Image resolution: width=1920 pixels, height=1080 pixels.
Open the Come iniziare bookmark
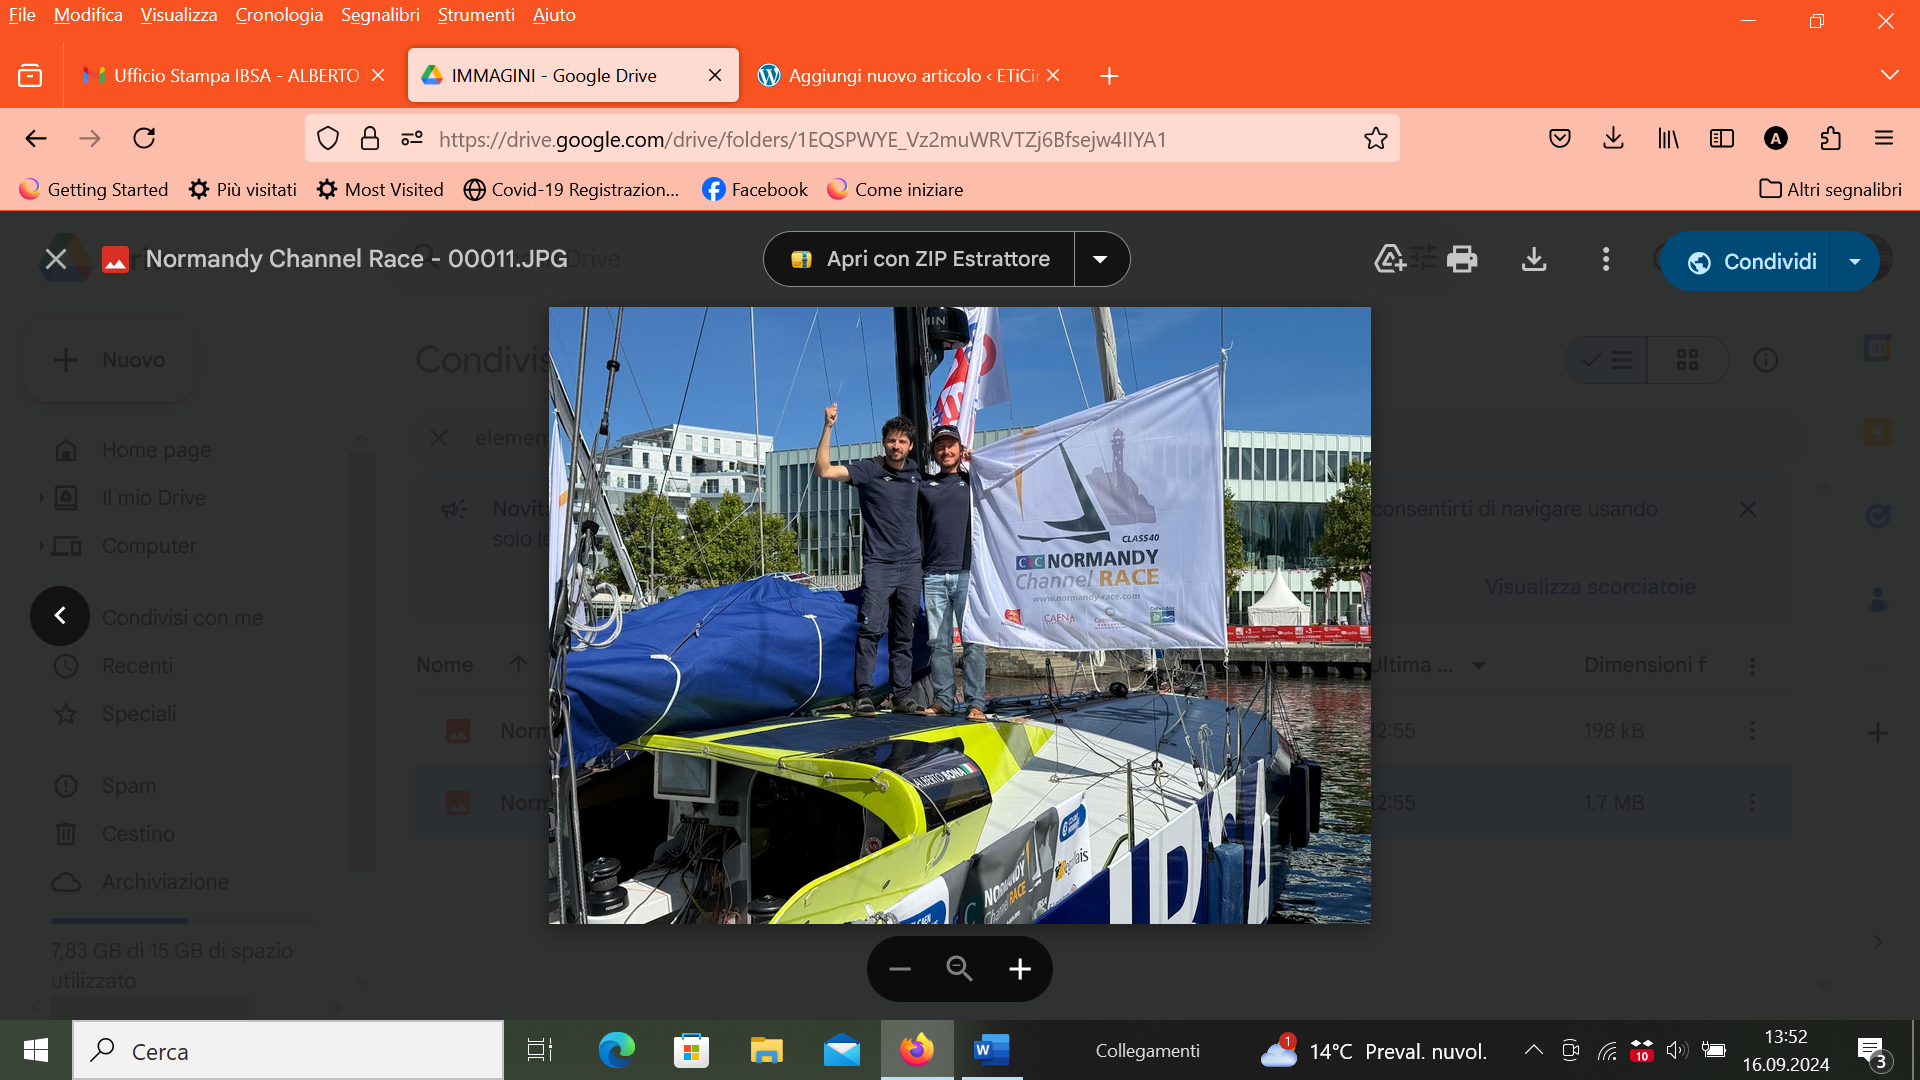pos(895,189)
